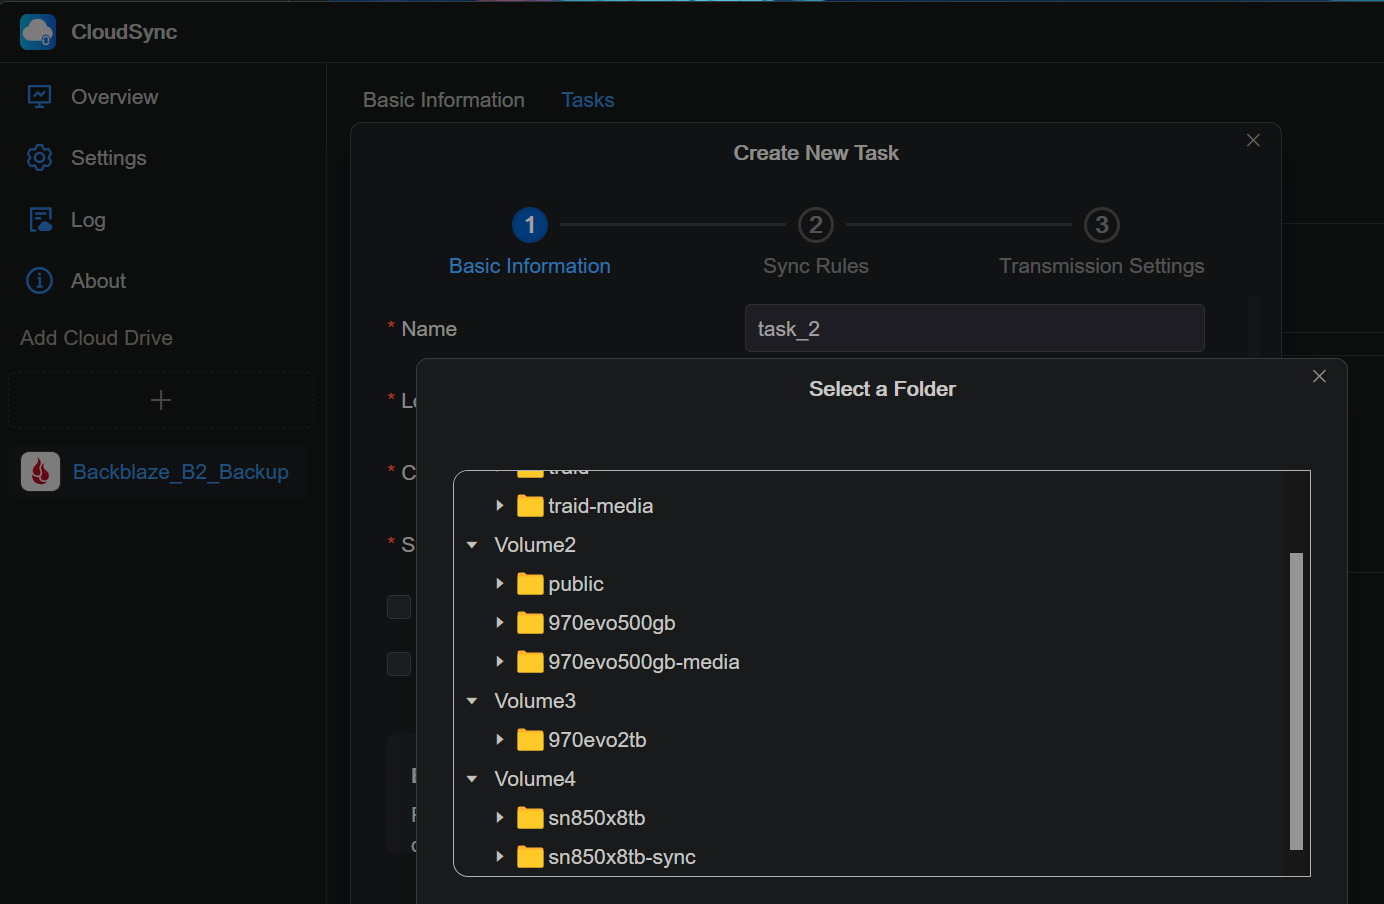Tick the first checkbox below the form fields

coord(399,607)
